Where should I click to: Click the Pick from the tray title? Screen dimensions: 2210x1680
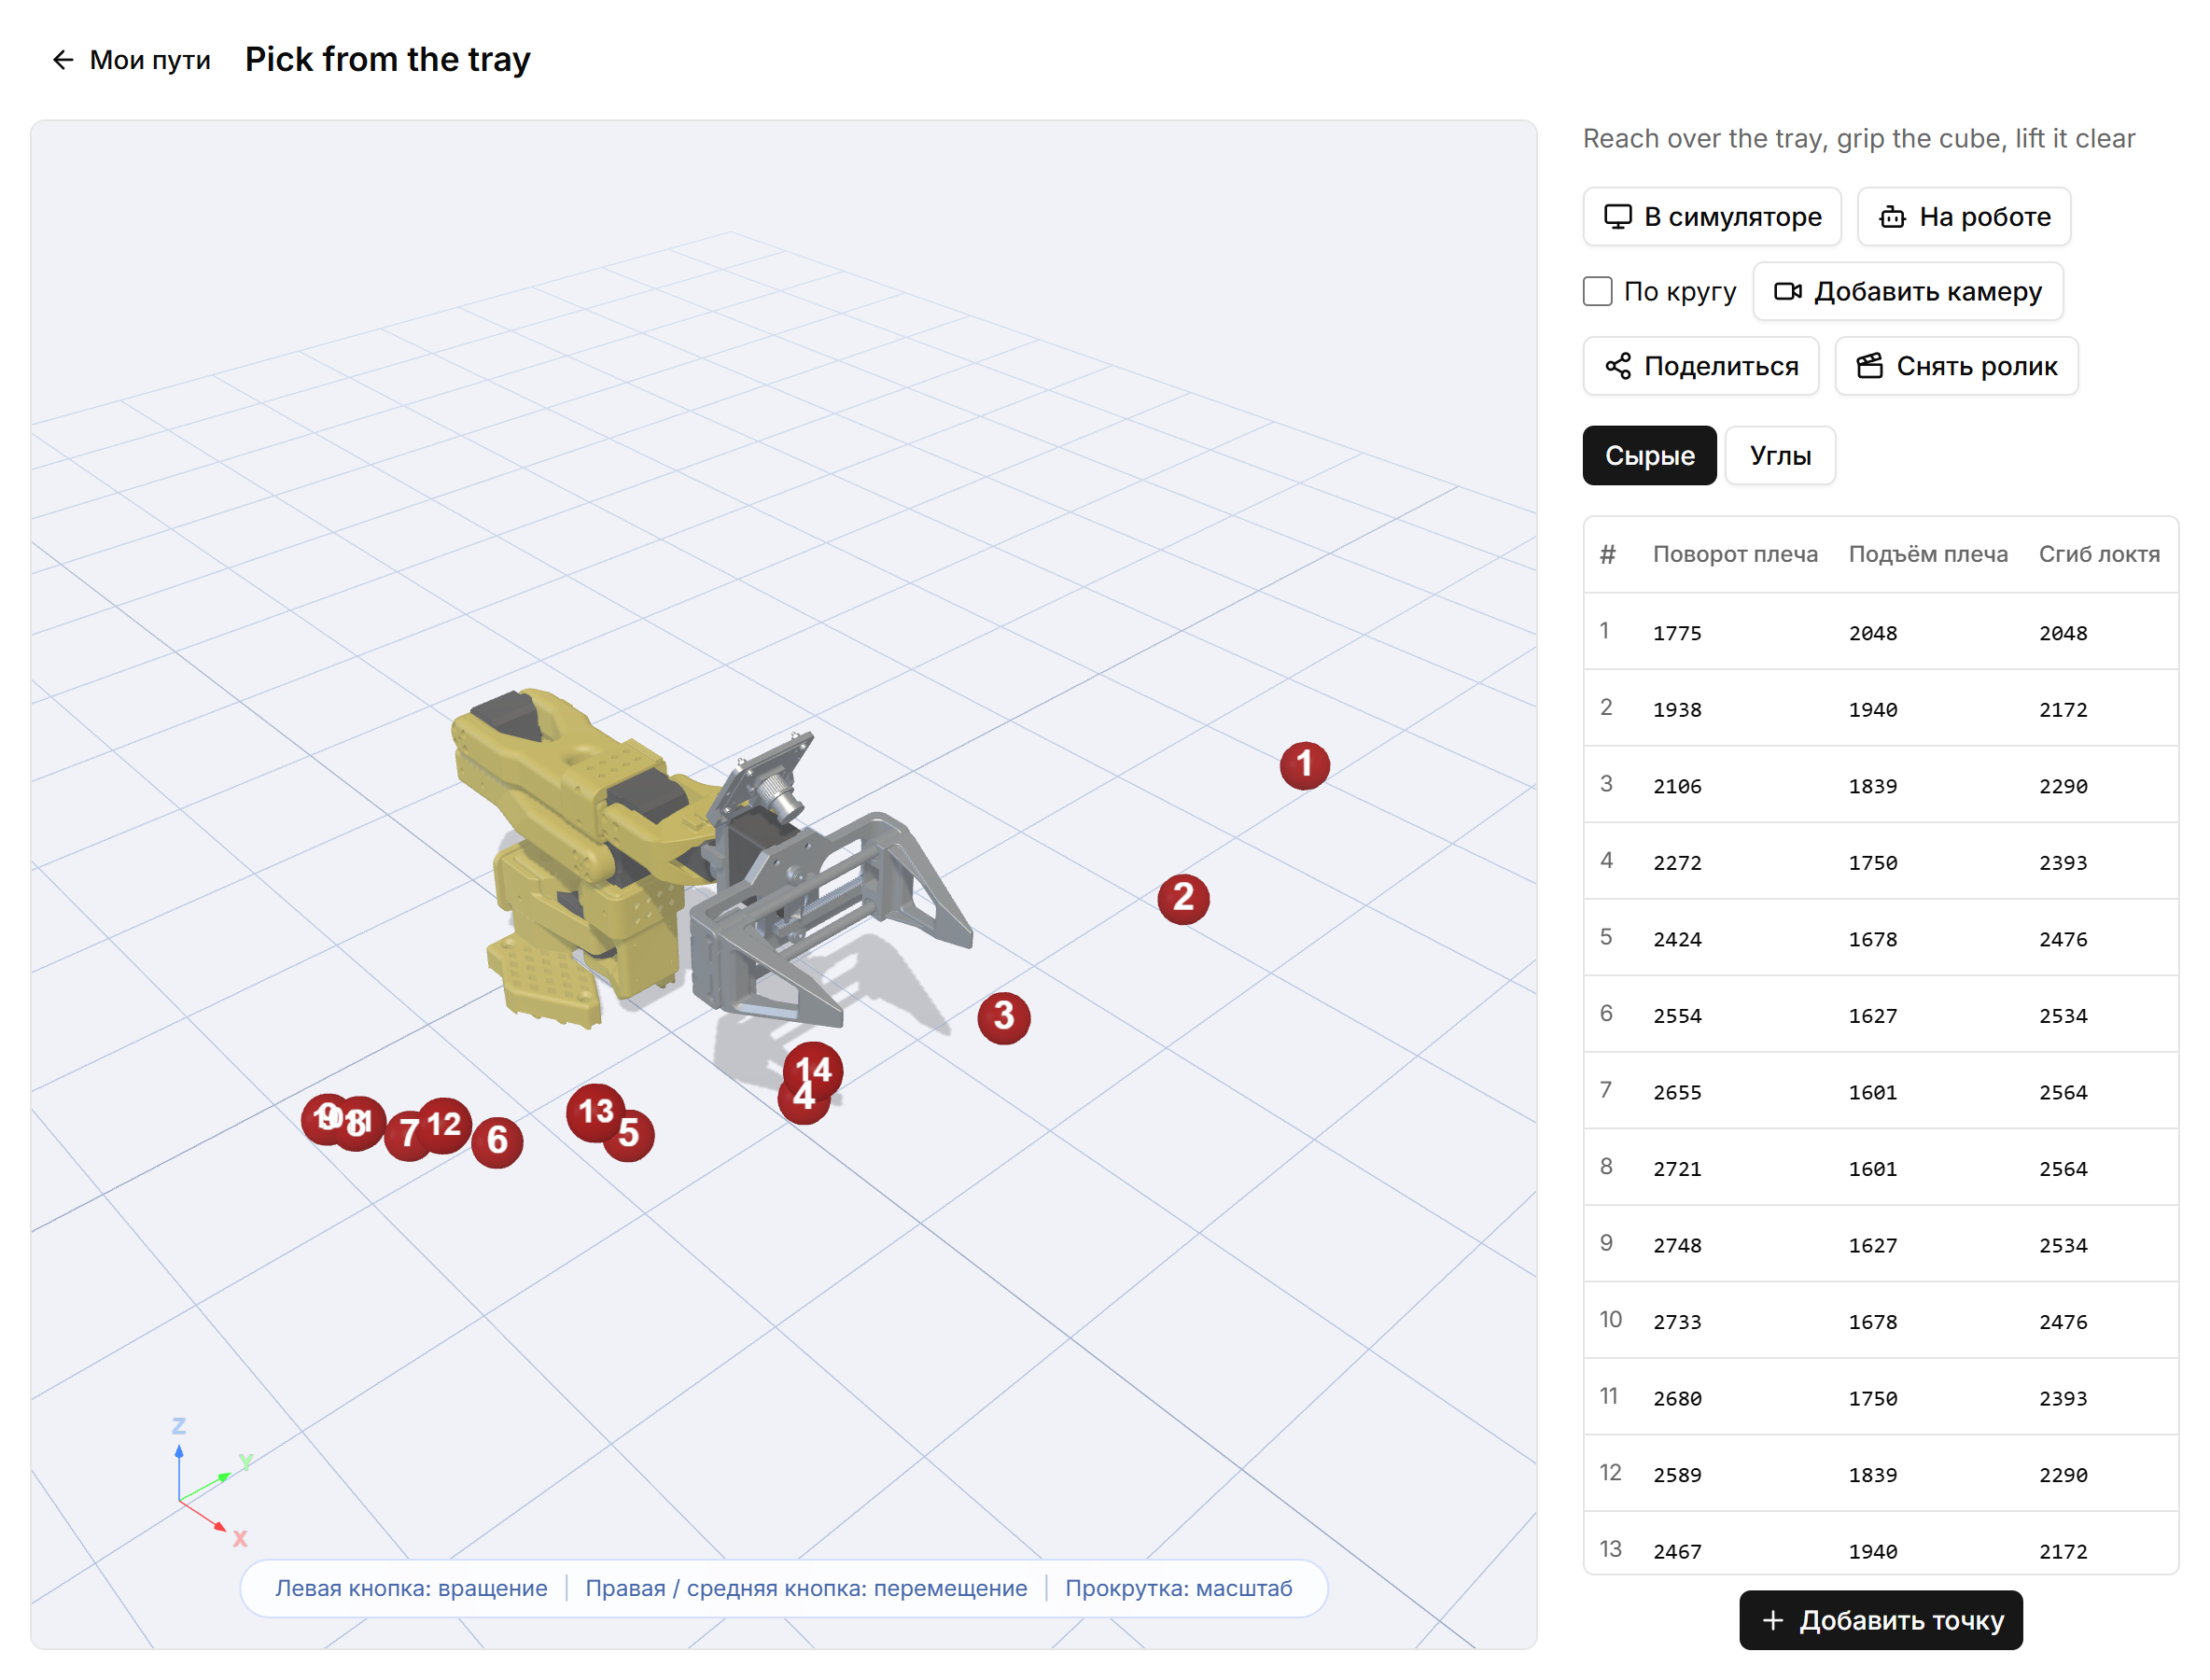tap(387, 59)
